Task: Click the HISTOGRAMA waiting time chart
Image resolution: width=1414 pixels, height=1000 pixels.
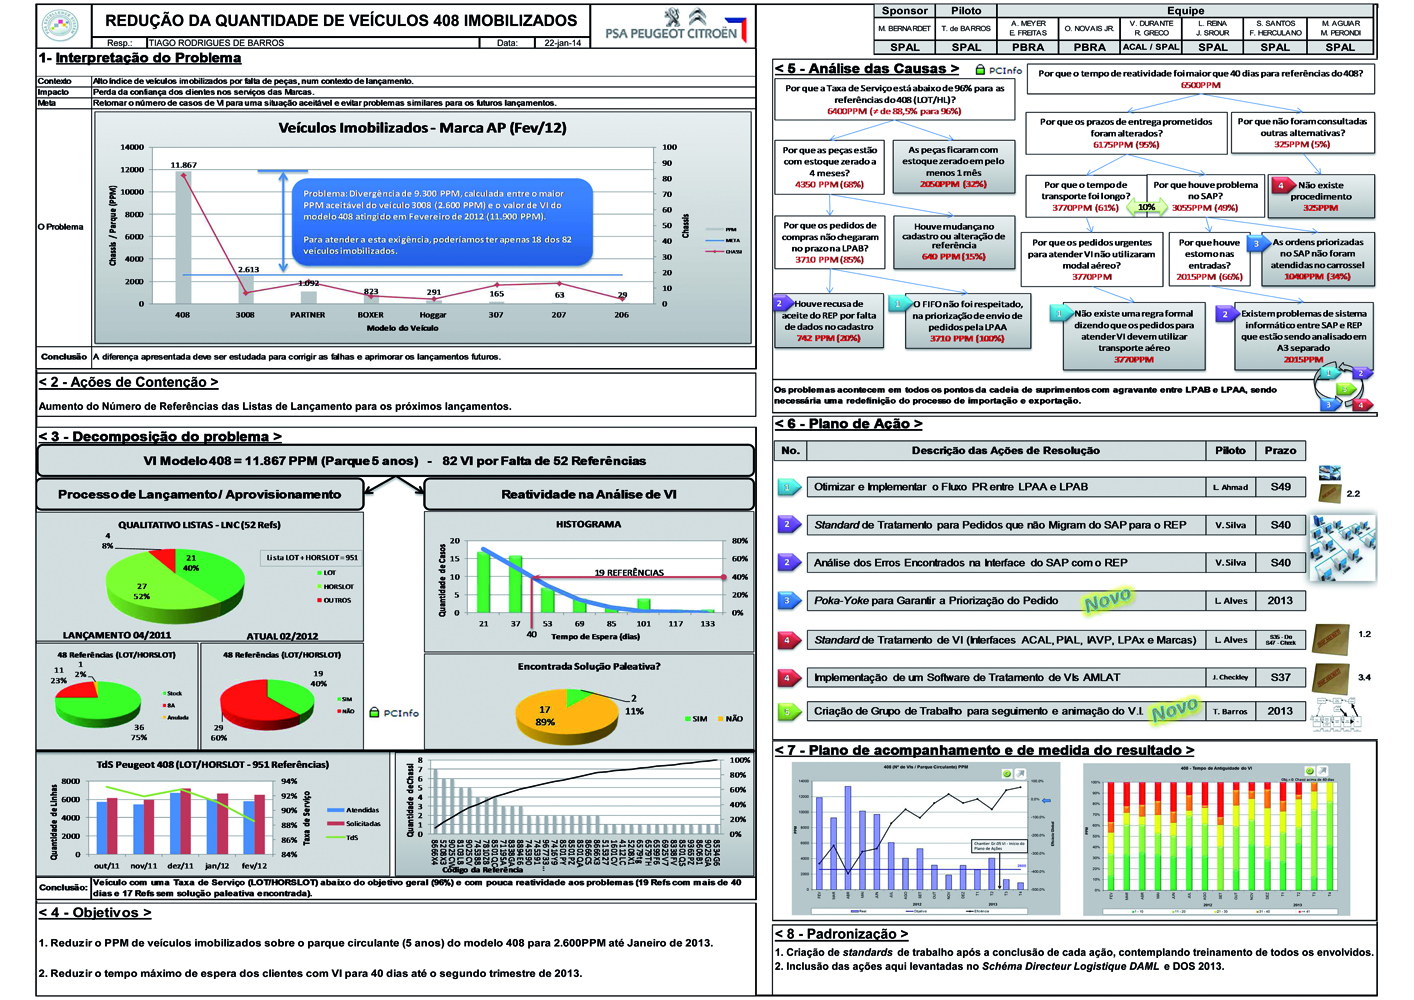Action: coord(588,580)
